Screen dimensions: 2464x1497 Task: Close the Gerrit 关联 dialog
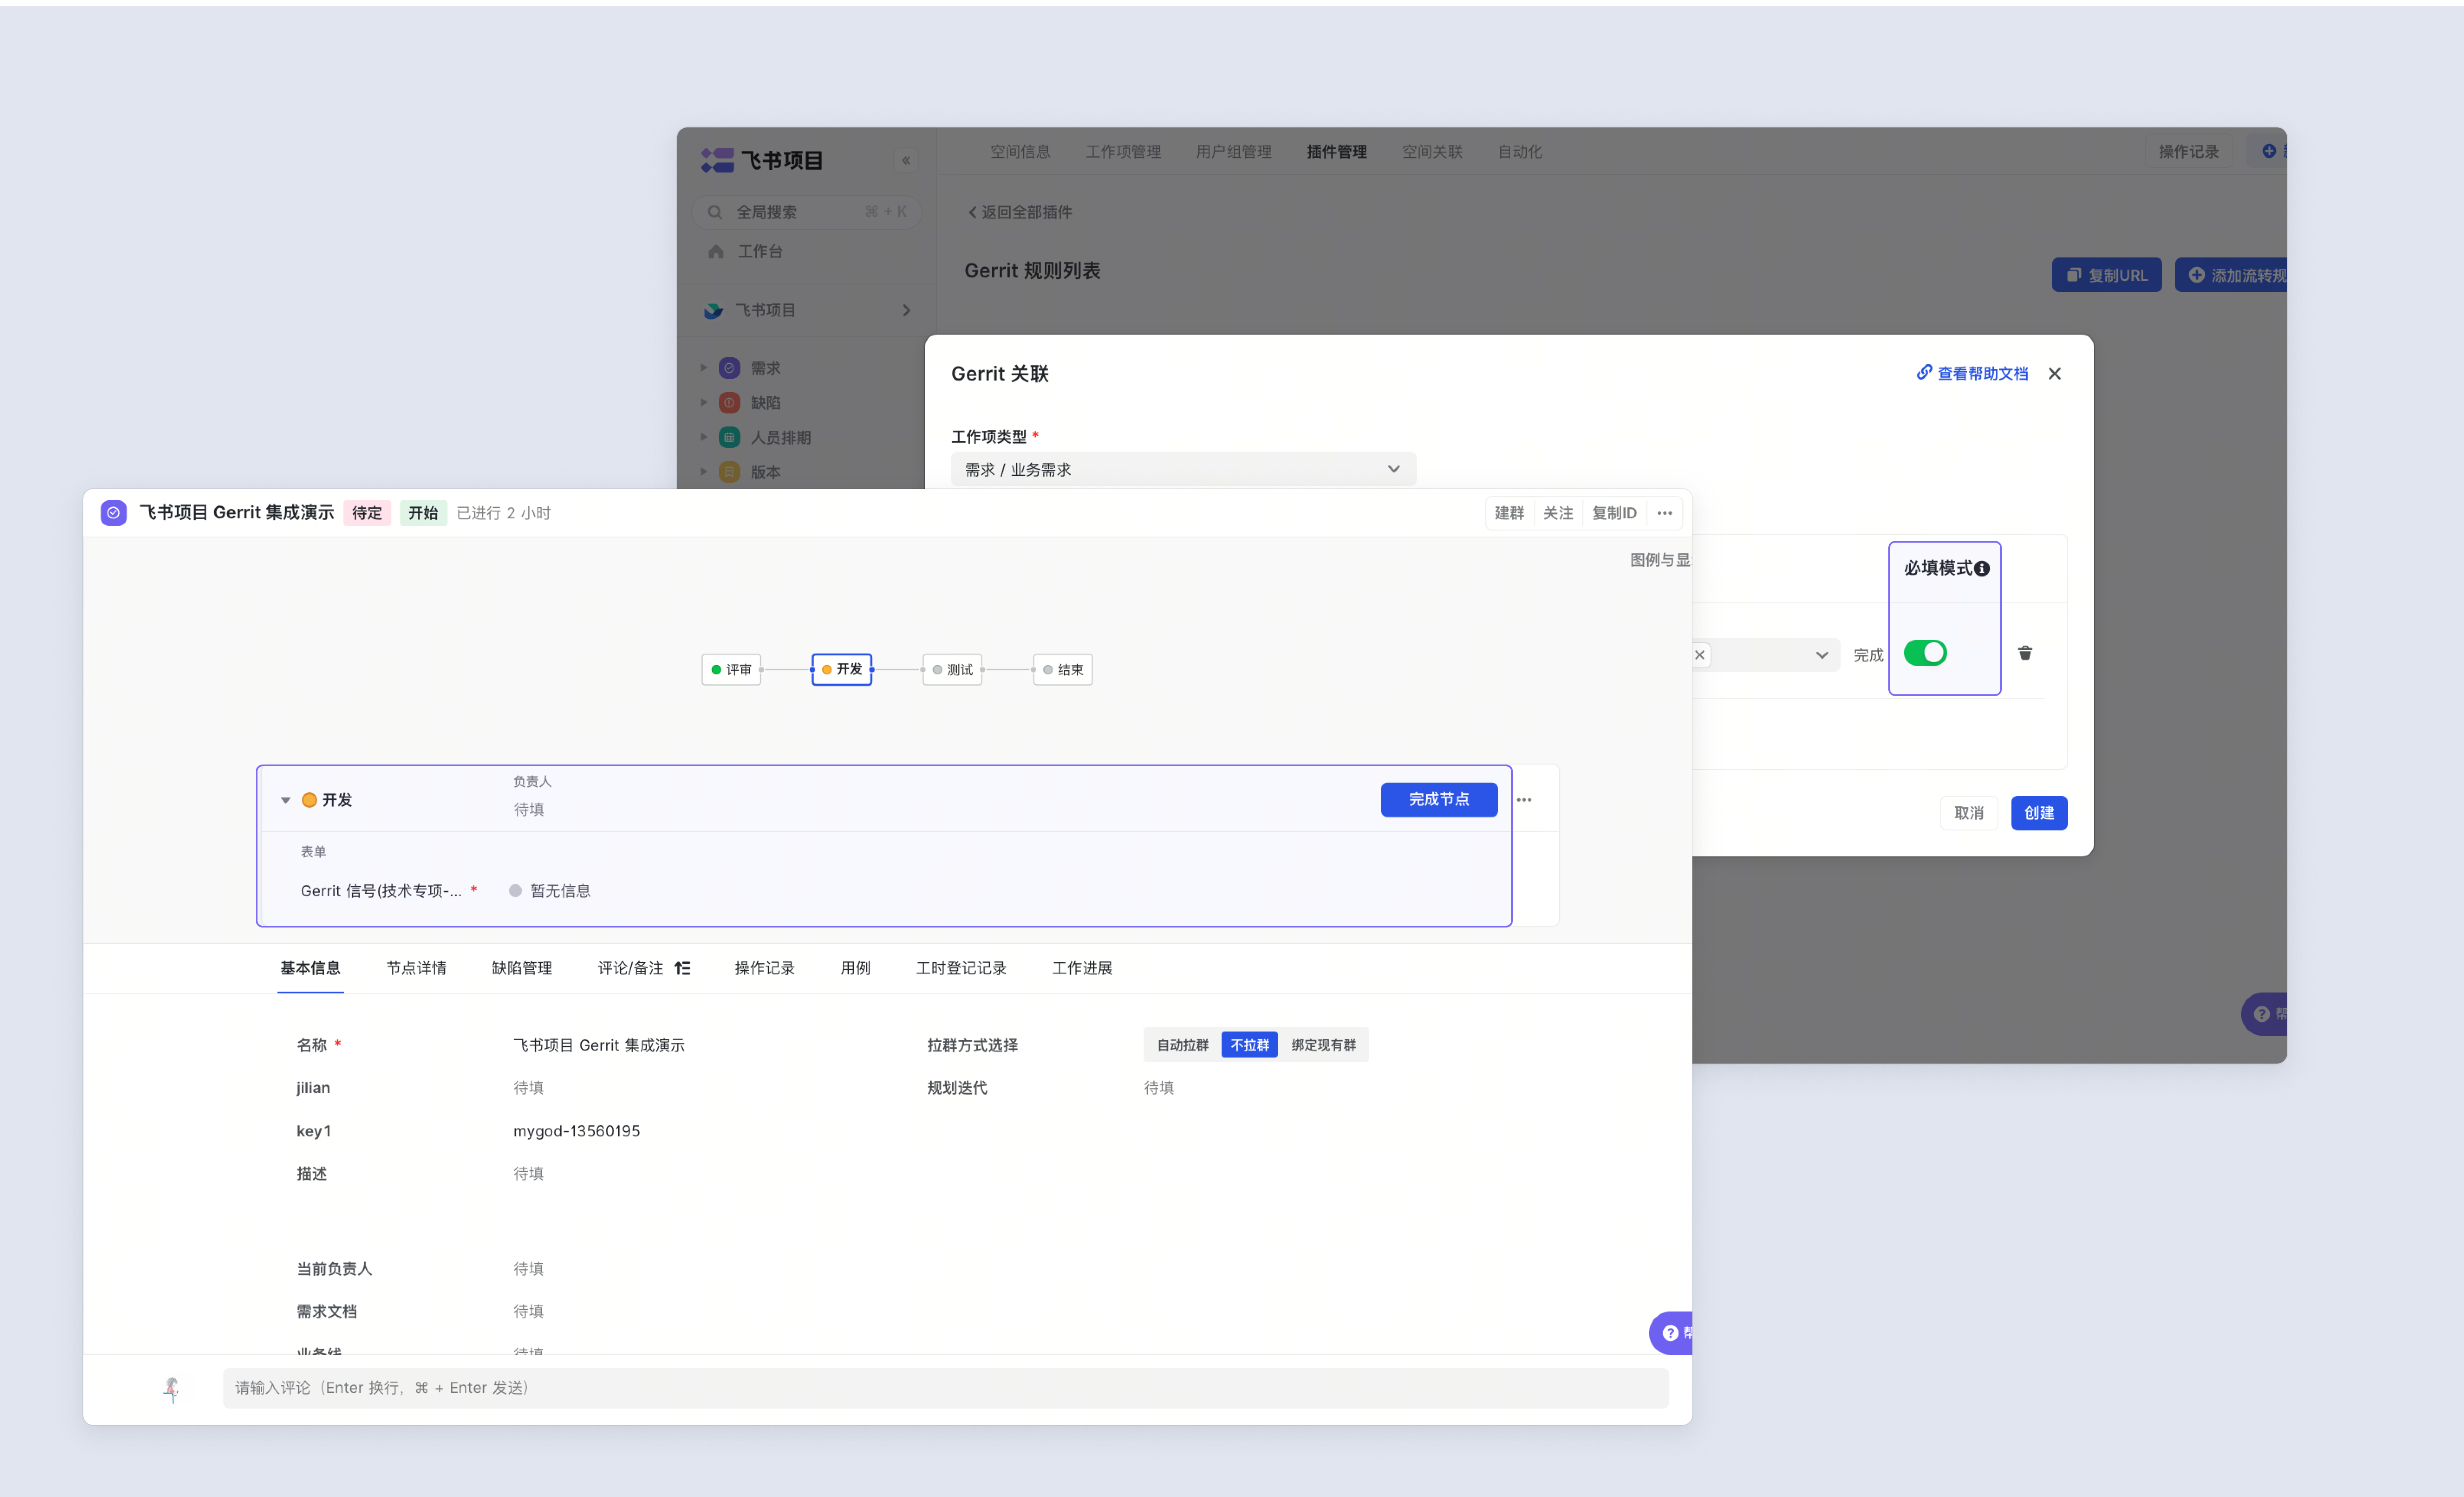click(2055, 374)
